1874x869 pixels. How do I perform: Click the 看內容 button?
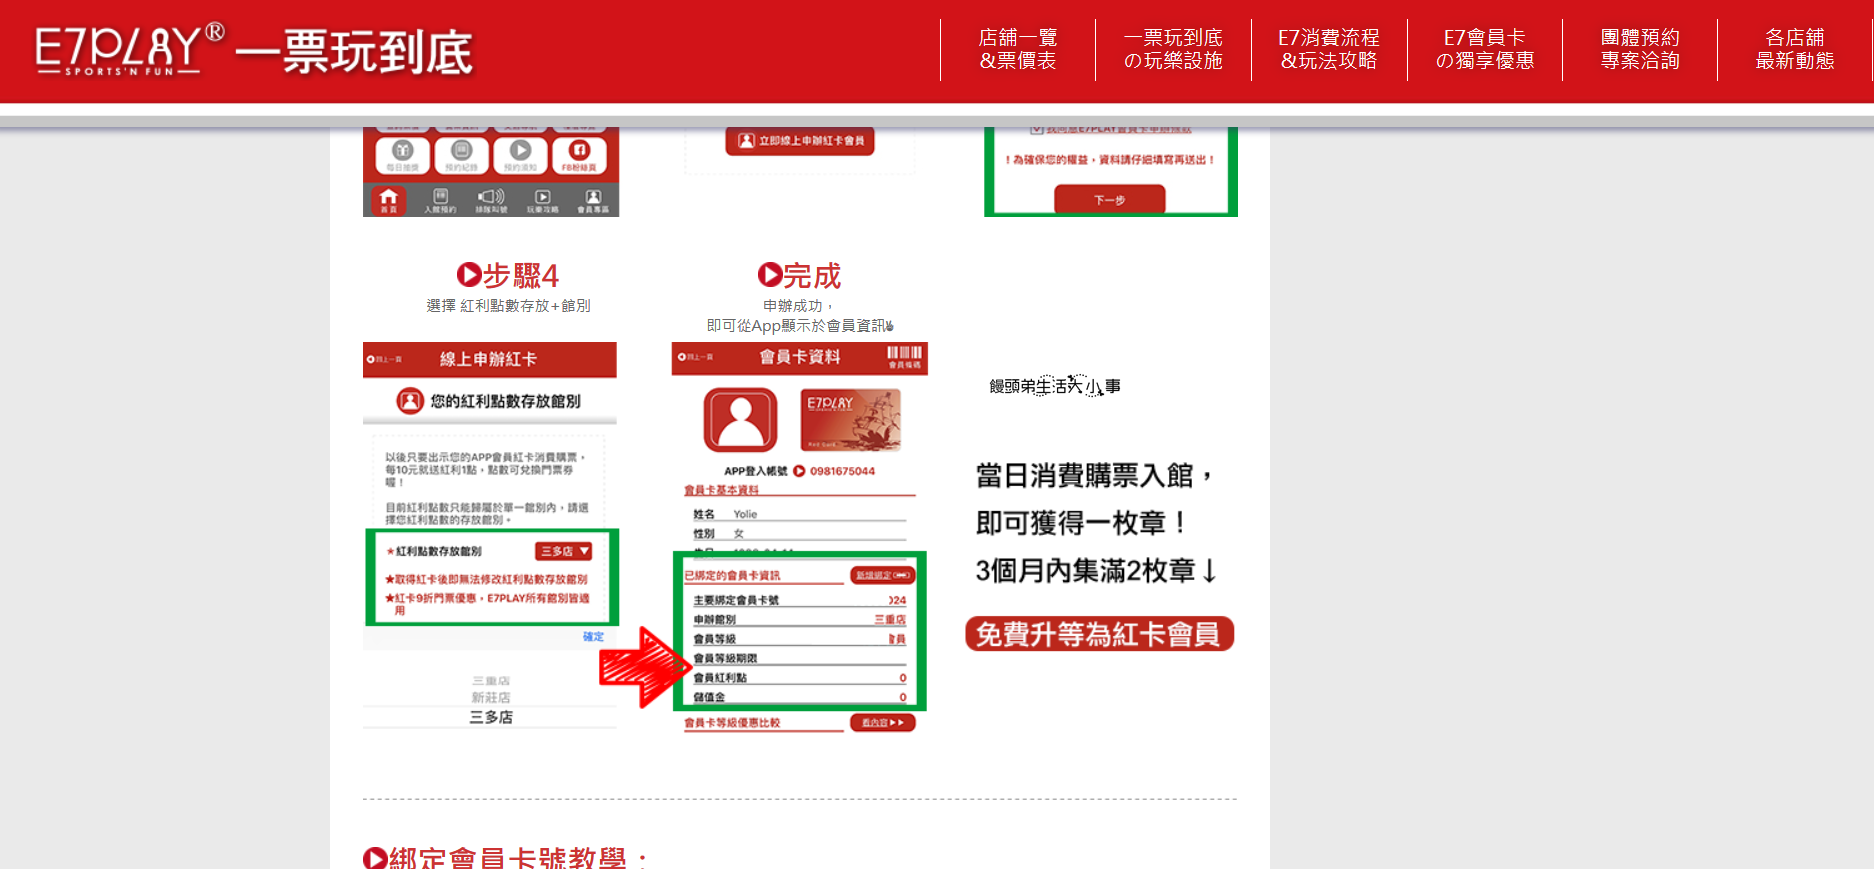[882, 722]
